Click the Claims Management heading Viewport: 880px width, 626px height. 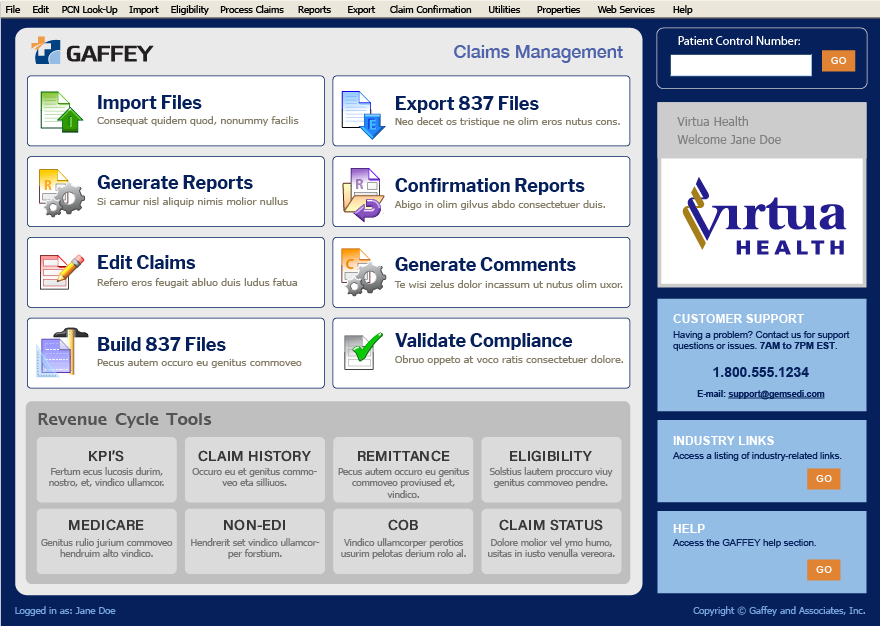pyautogui.click(x=538, y=52)
